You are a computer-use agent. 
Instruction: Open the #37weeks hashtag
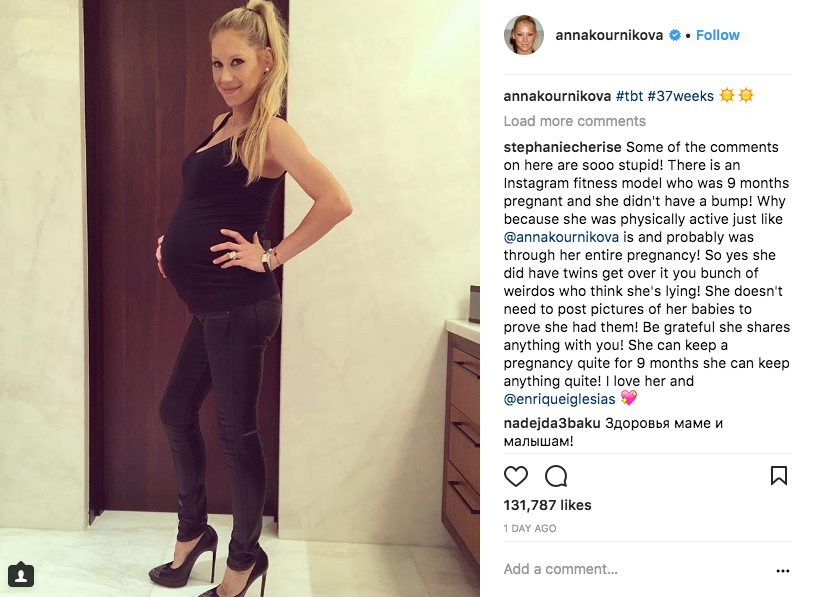pyautogui.click(x=680, y=96)
